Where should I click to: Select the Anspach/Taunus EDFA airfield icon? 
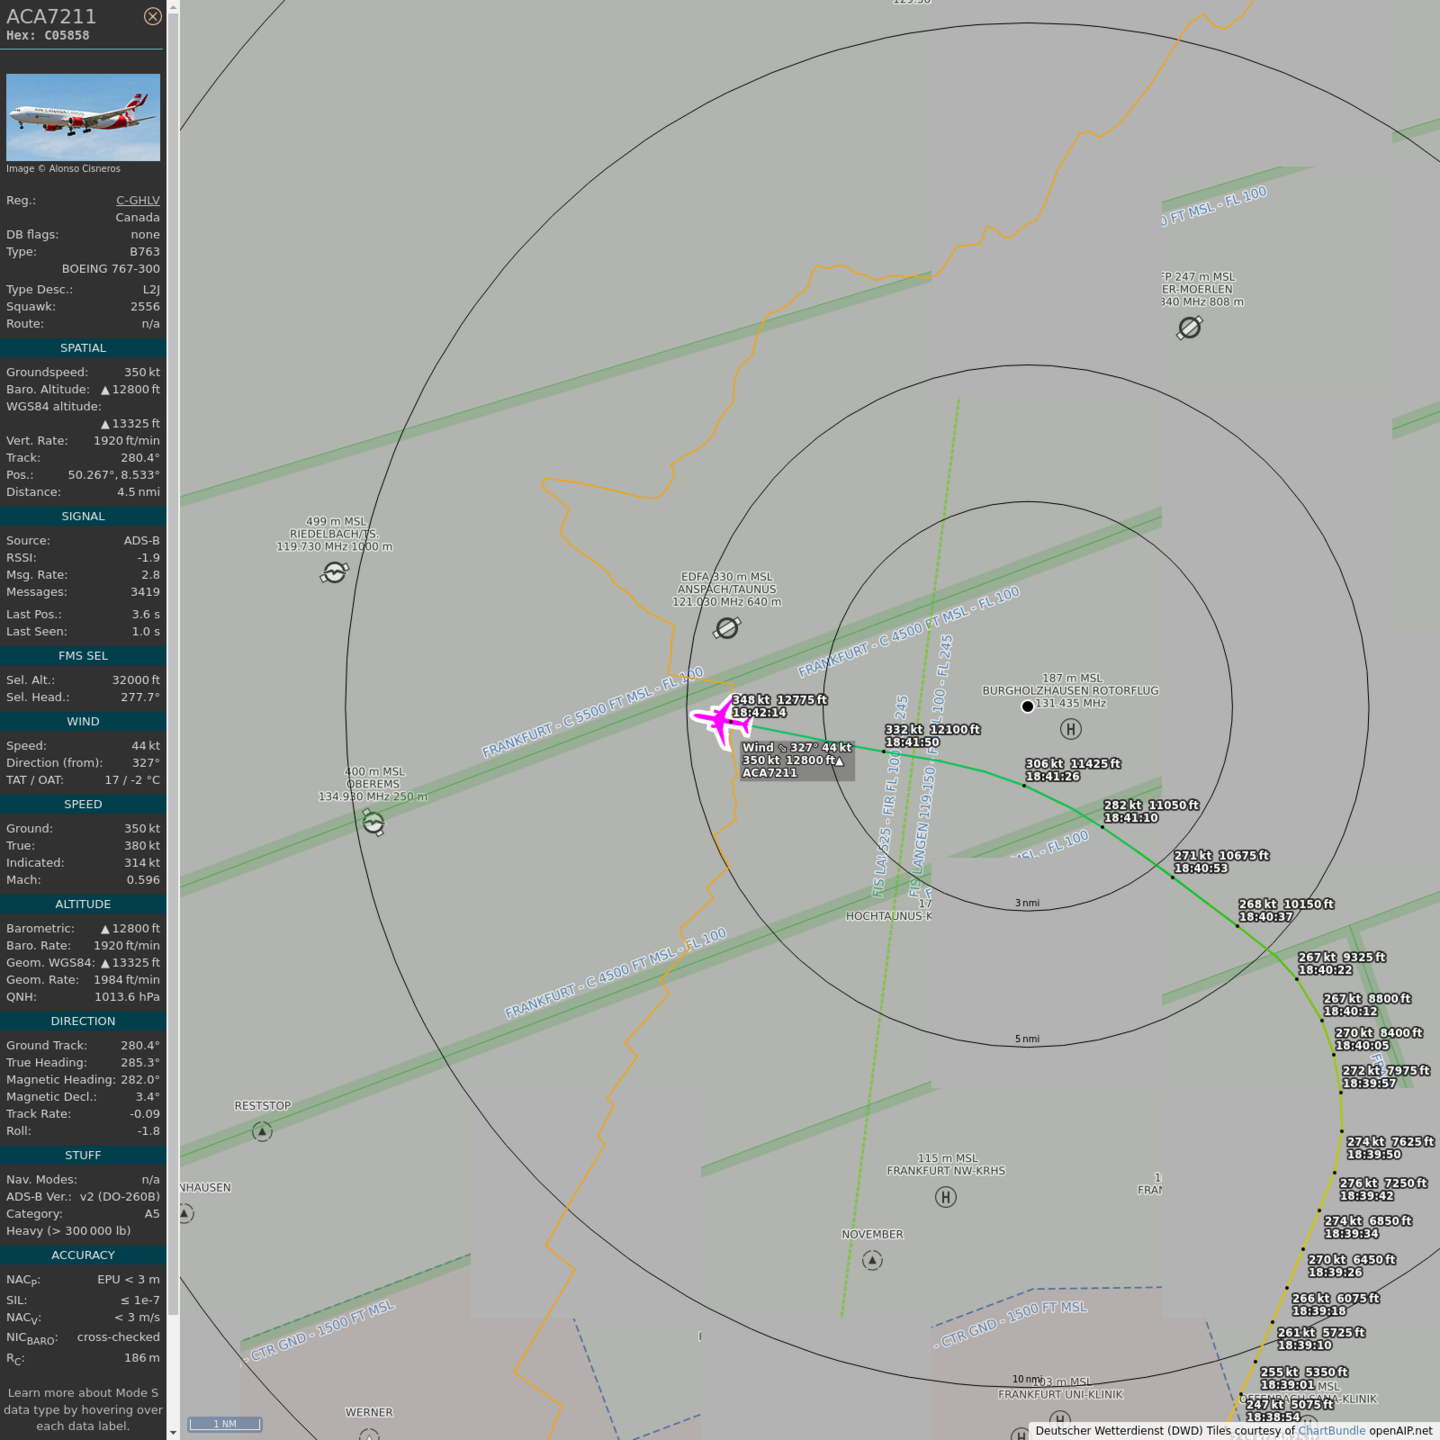tap(727, 628)
